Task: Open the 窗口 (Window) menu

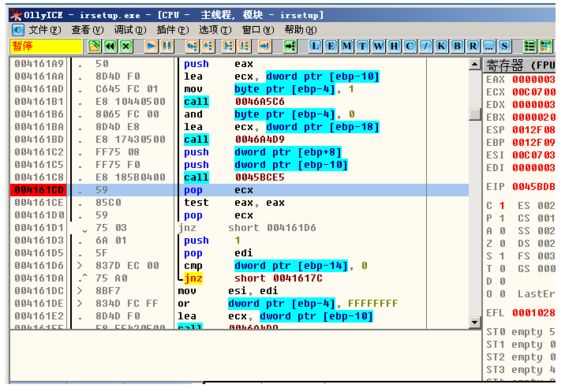Action: (258, 30)
